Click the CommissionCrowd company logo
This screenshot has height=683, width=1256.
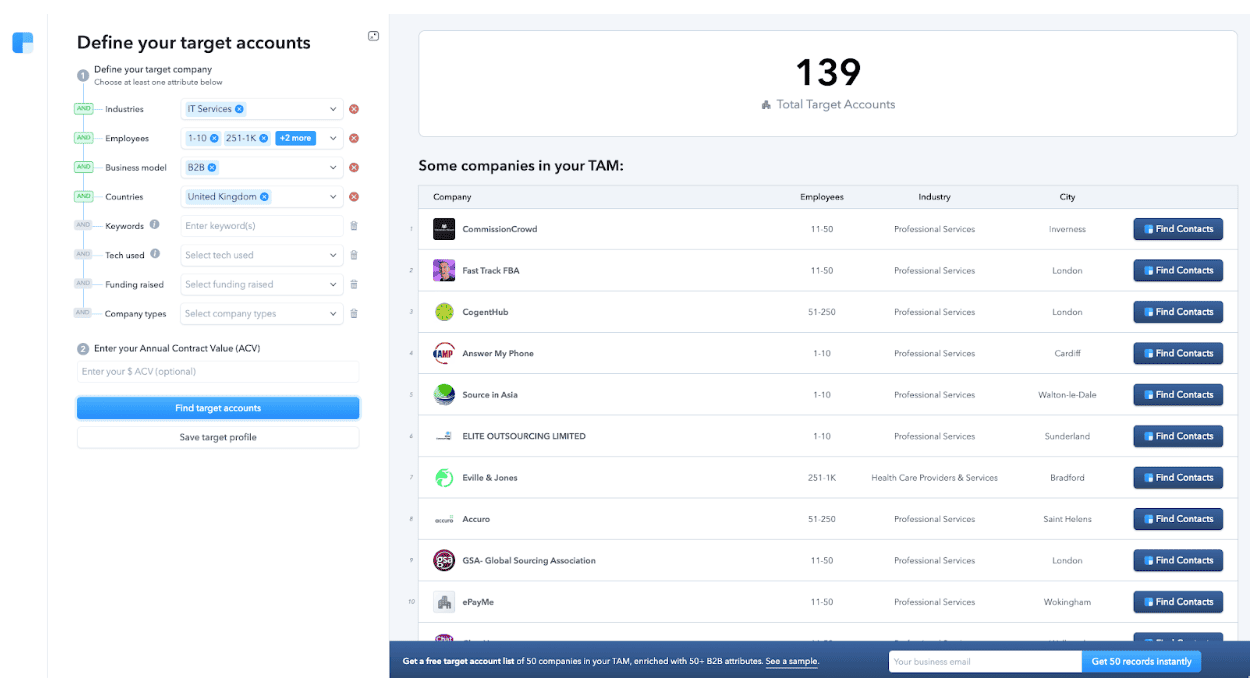[x=444, y=228]
